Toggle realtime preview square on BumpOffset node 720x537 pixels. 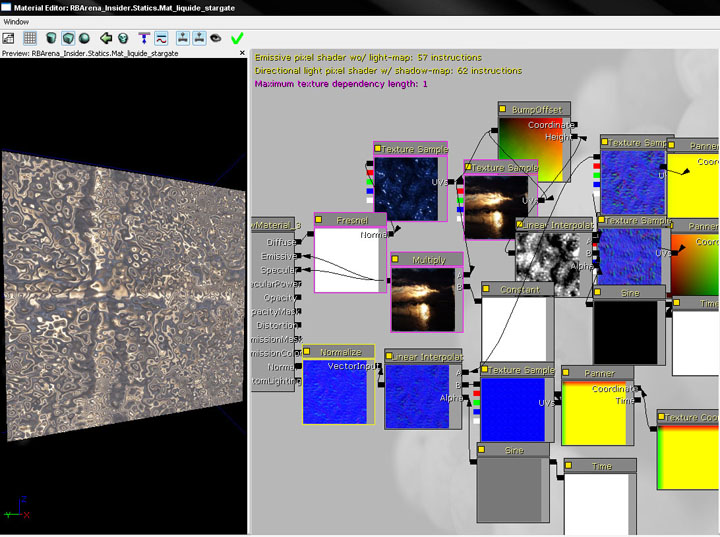[502, 109]
